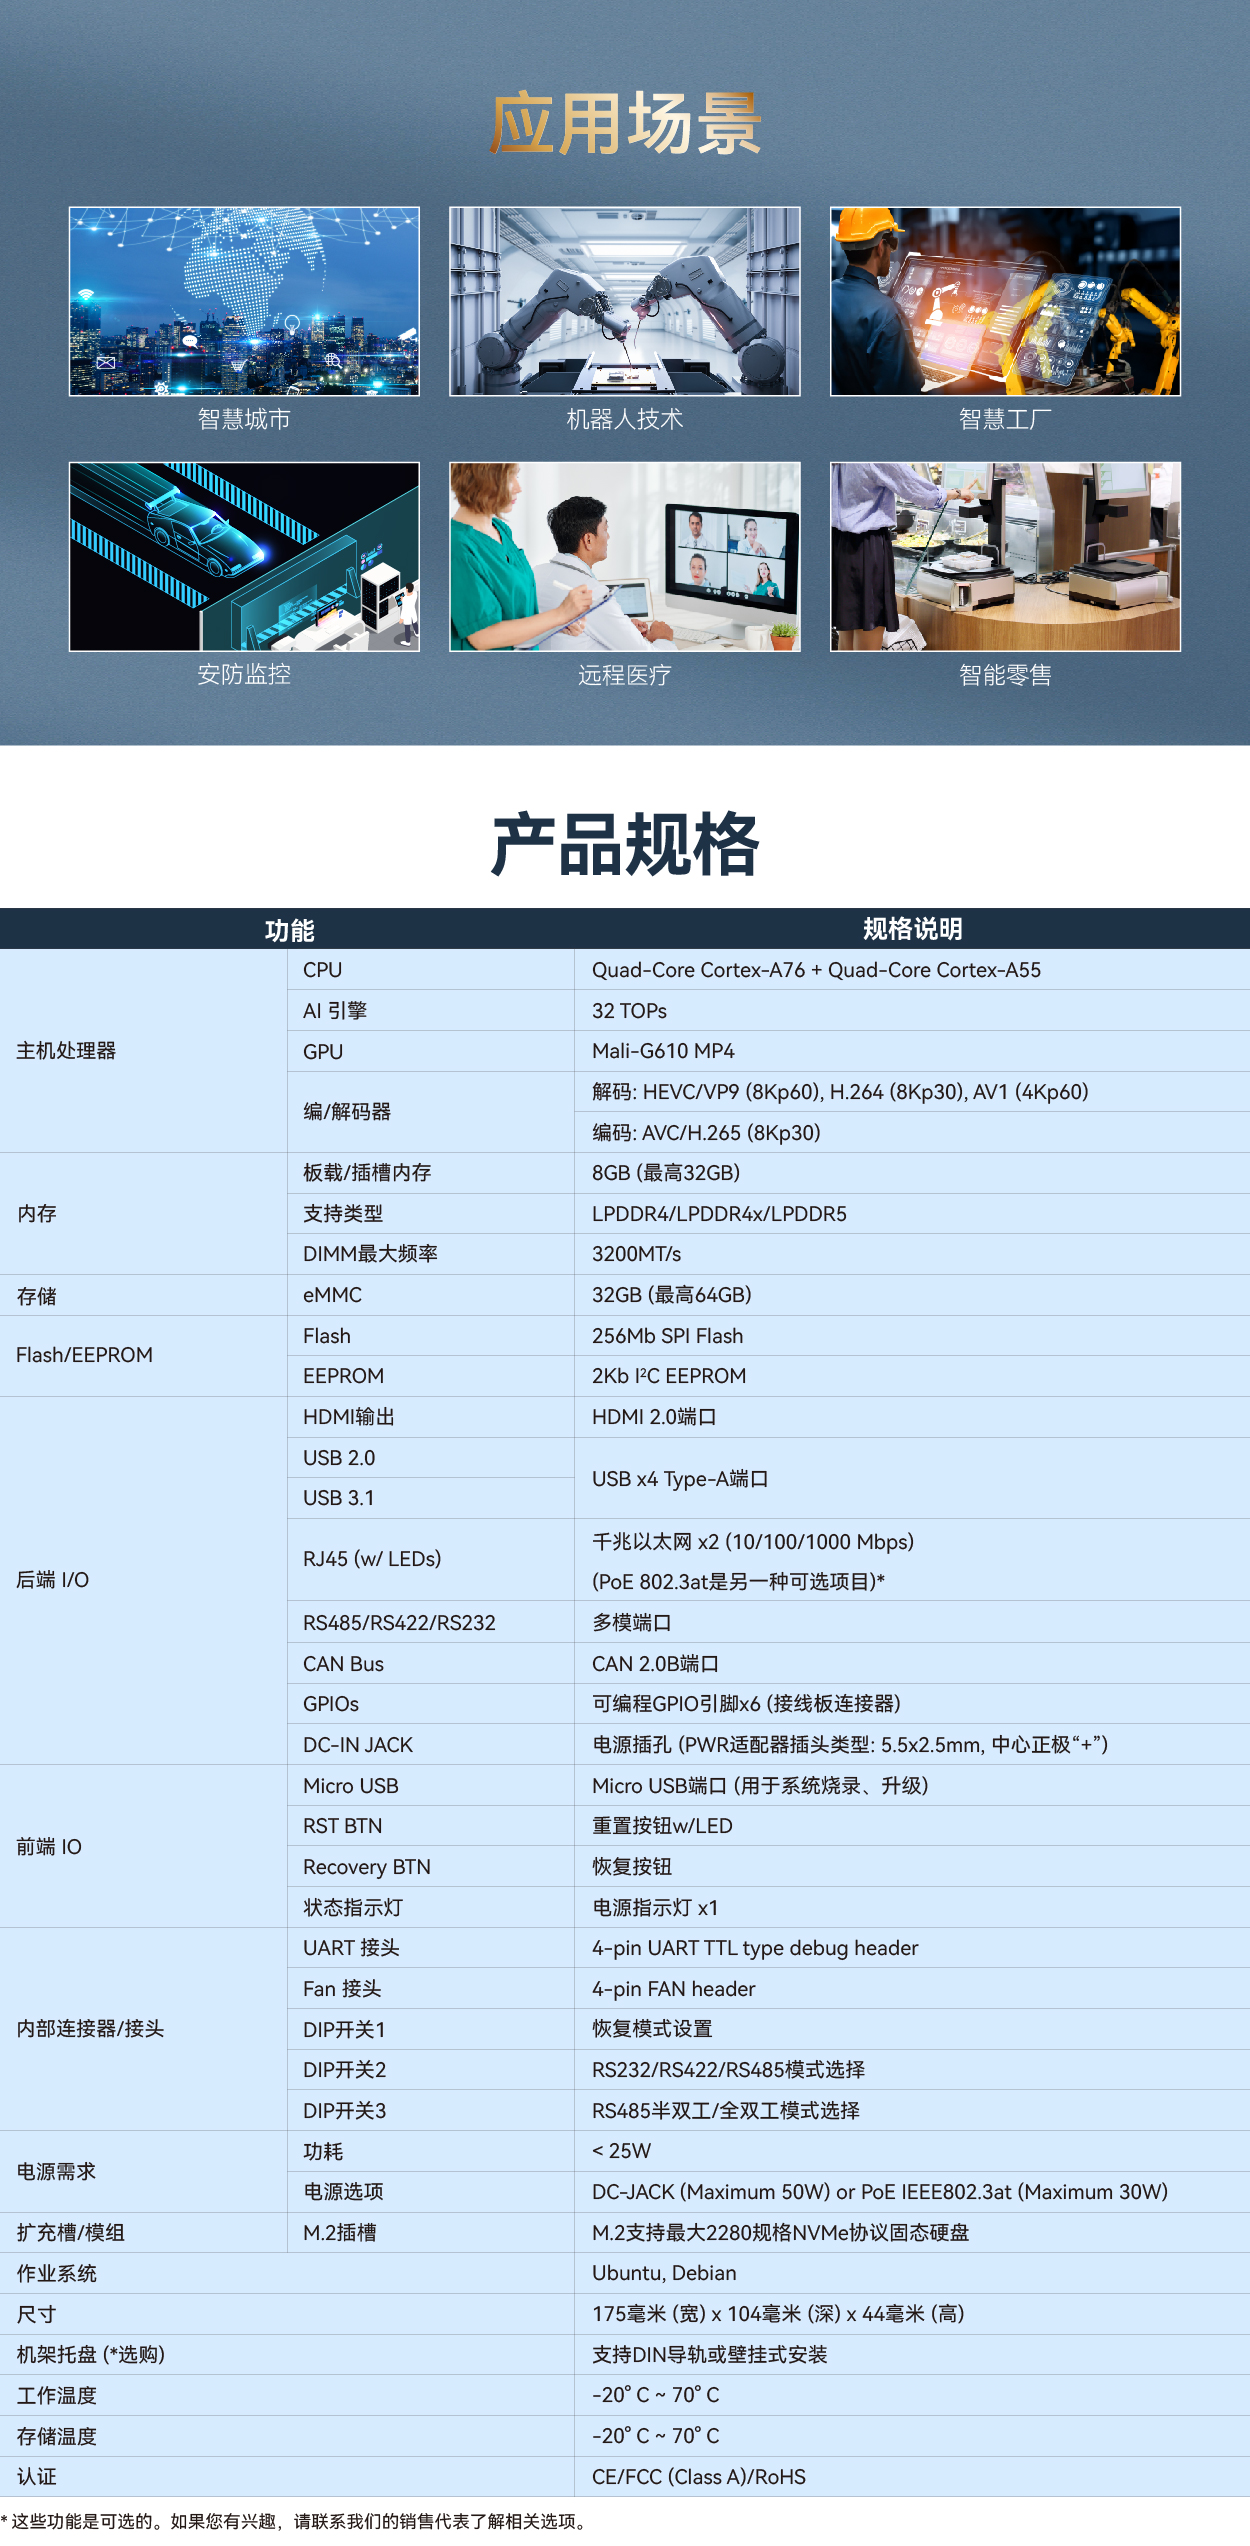Select the CPU row label
This screenshot has height=2546, width=1250.
(322, 970)
